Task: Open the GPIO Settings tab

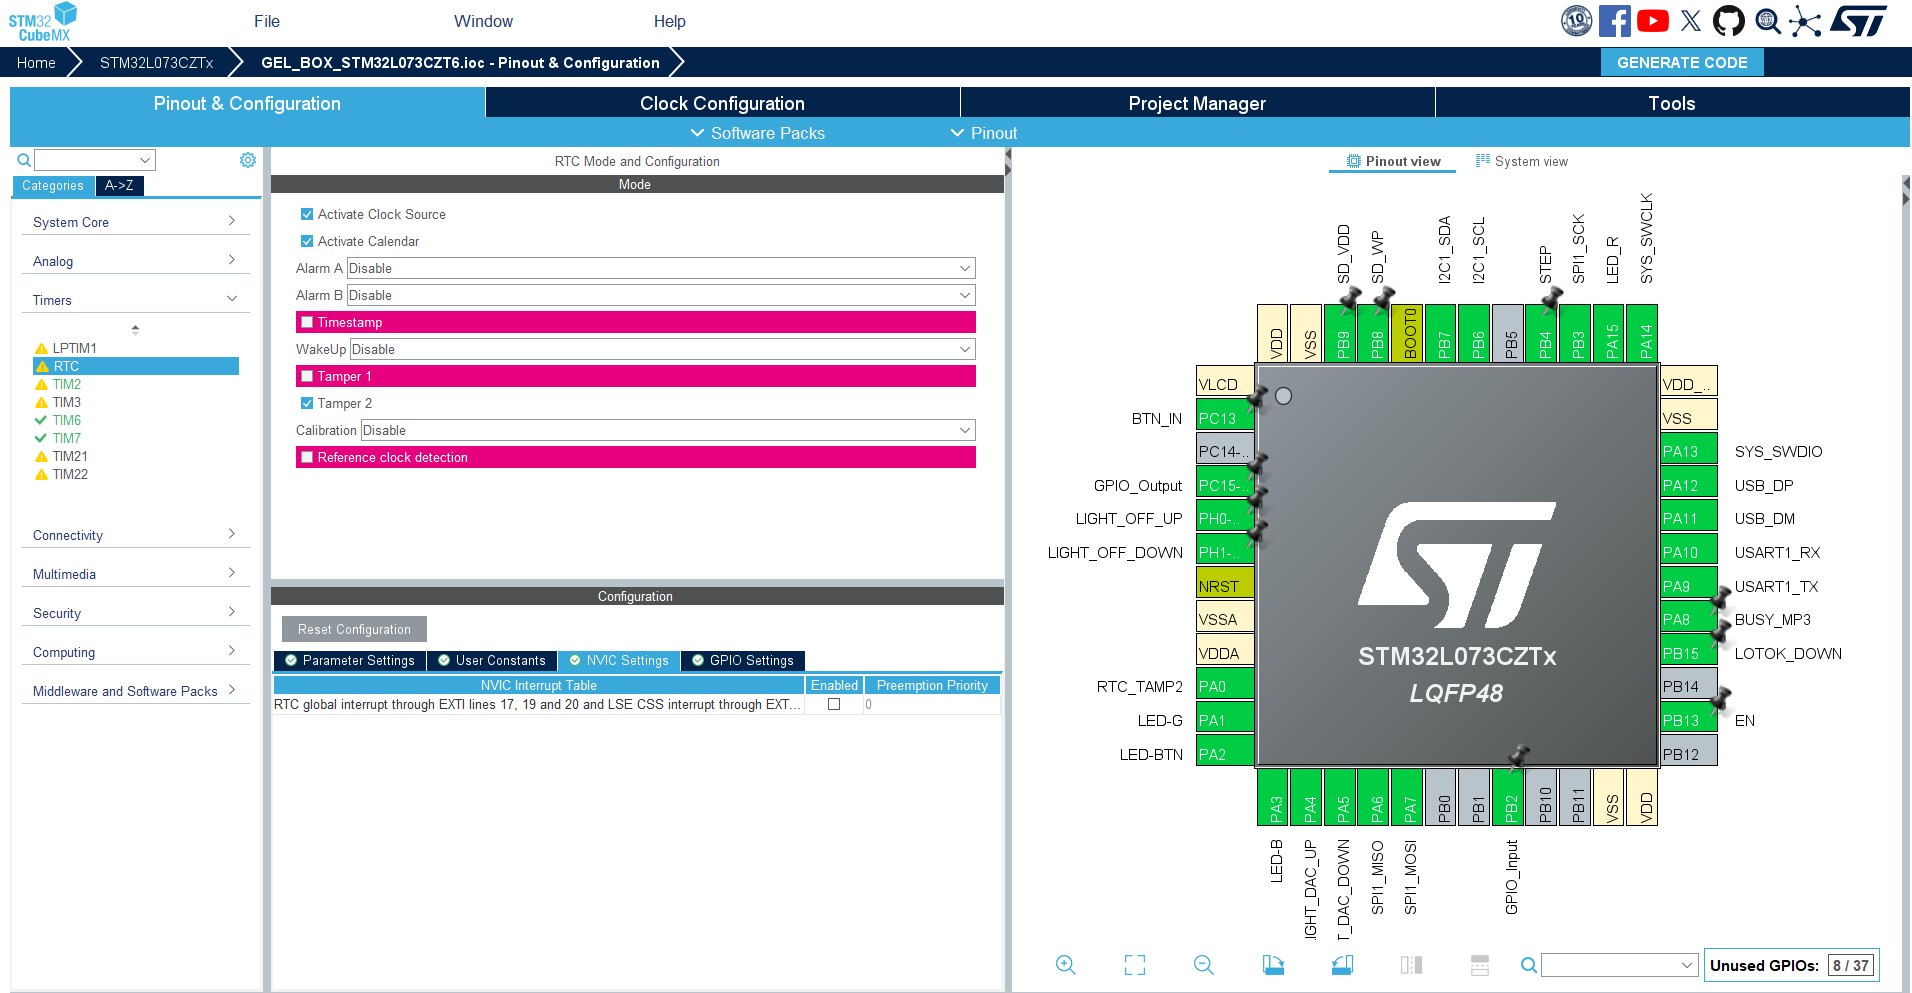Action: coord(743,660)
